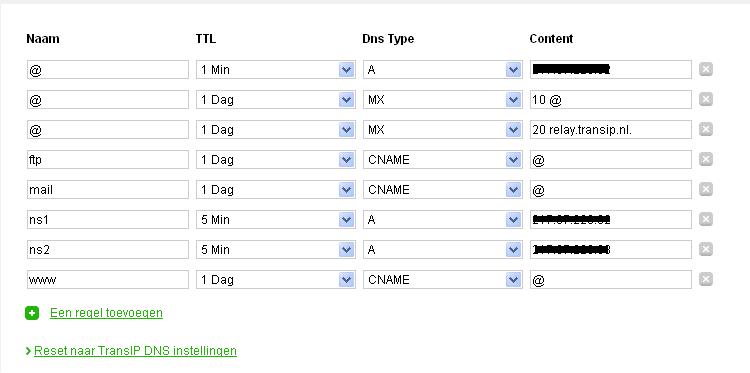Open the '1 Min' TTL dropdown

tap(276, 70)
